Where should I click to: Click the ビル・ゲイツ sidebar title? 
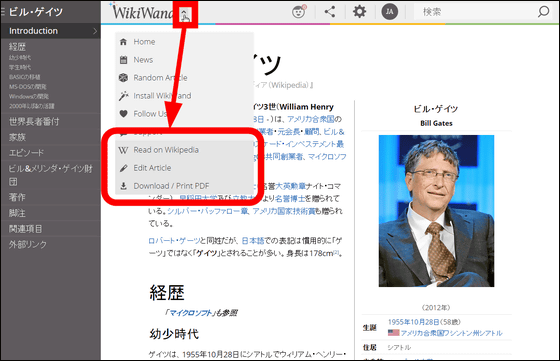(36, 12)
